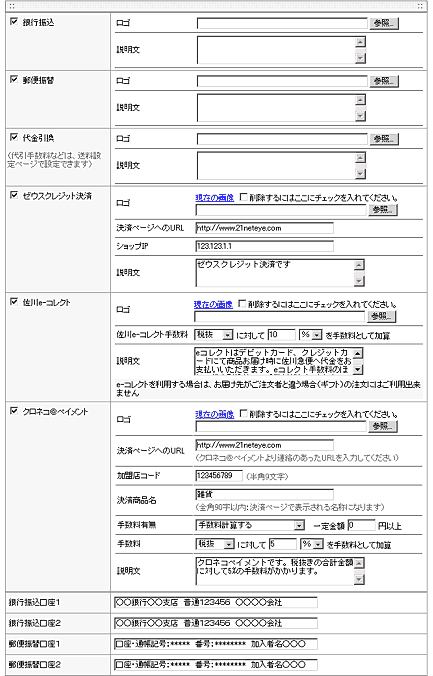Toggle the 代金引換 checkbox
433x676 pixels.
point(14,137)
